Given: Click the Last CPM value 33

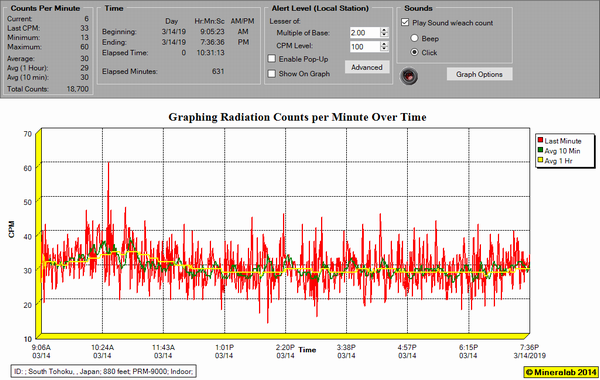Looking at the screenshot, I should tap(84, 28).
